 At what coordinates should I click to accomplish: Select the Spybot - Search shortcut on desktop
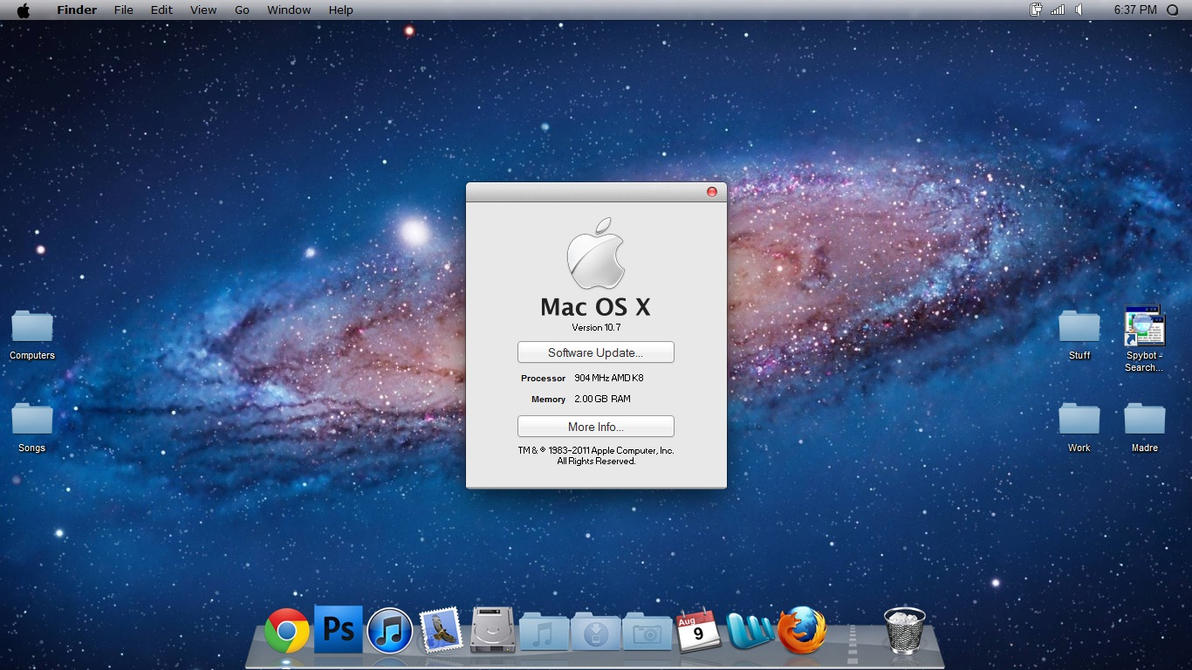tap(1144, 328)
